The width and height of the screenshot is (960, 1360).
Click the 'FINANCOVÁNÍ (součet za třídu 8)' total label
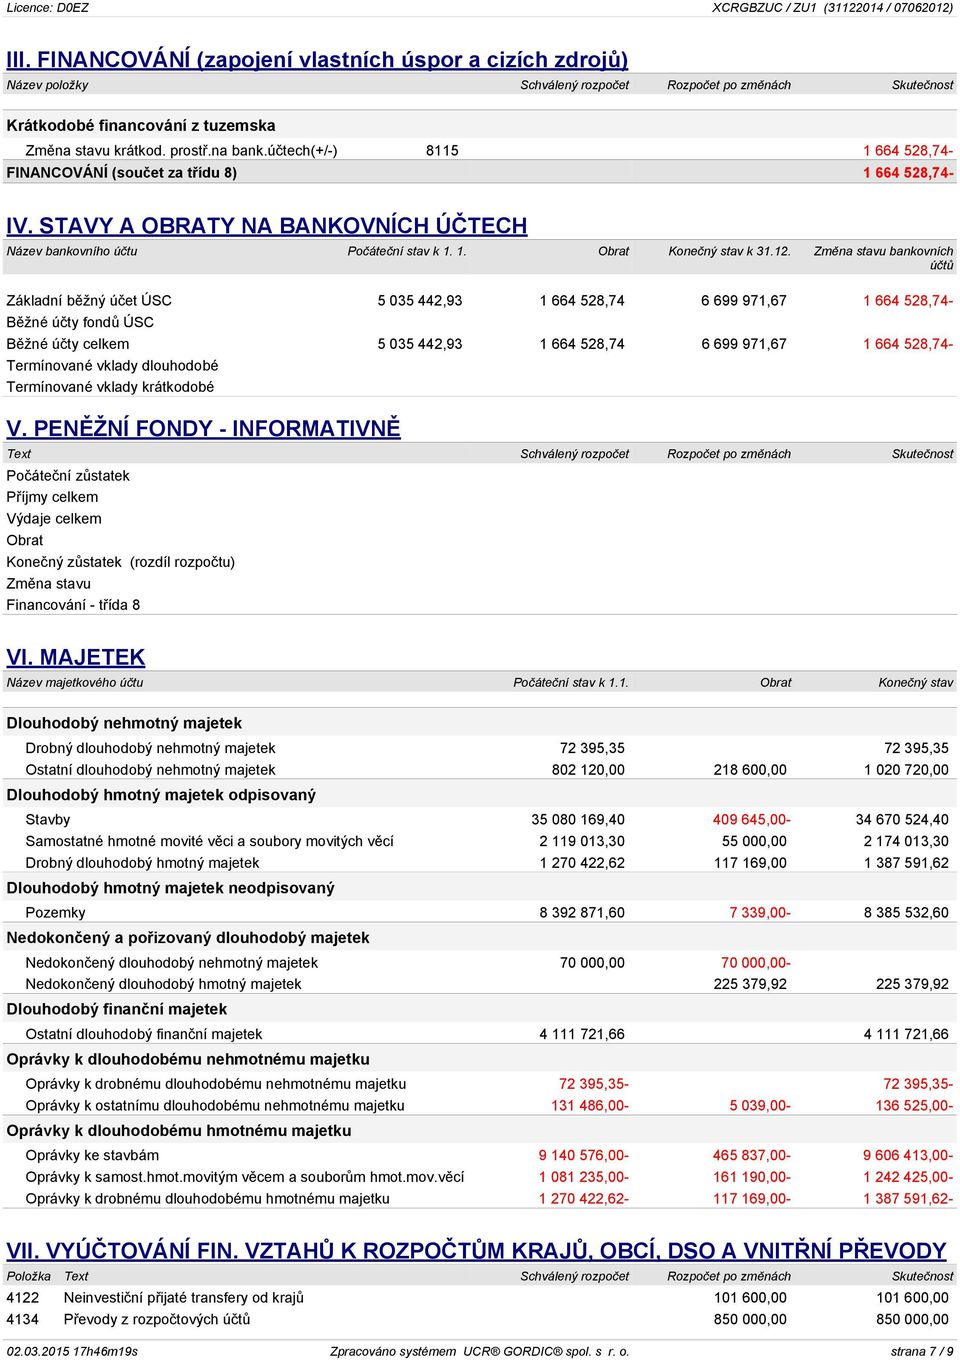point(122,173)
